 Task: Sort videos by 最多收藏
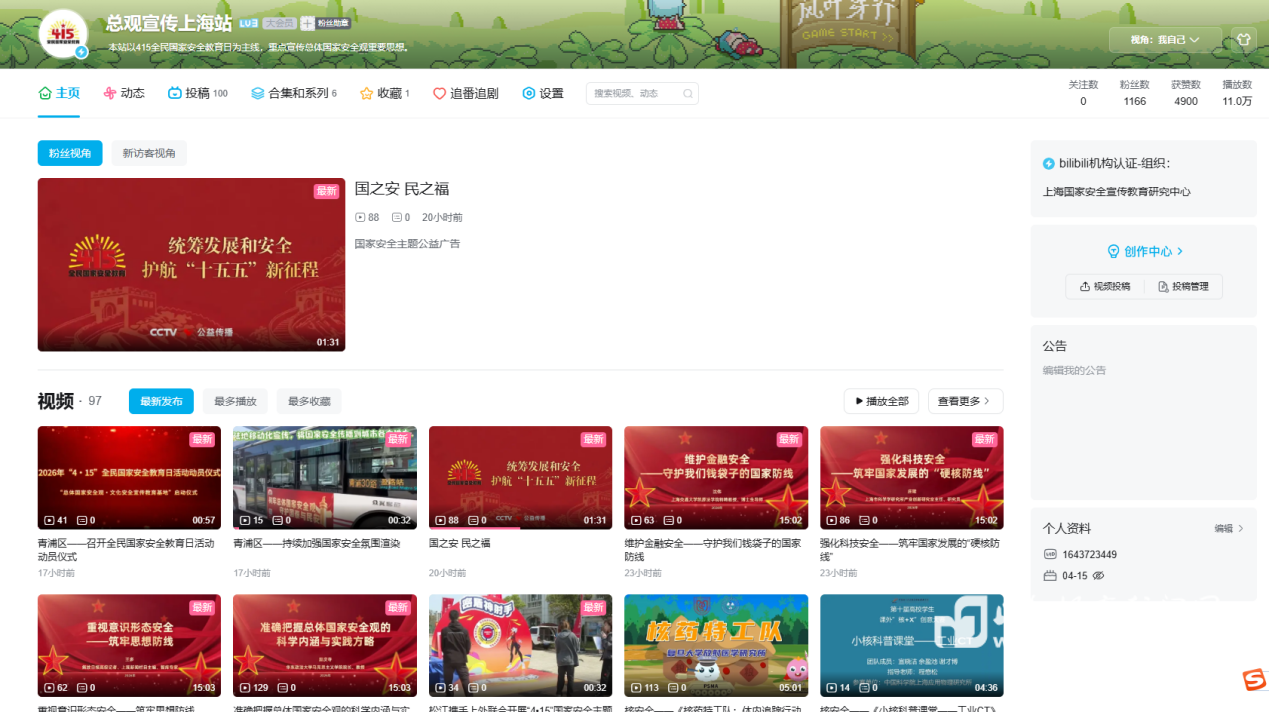[309, 401]
